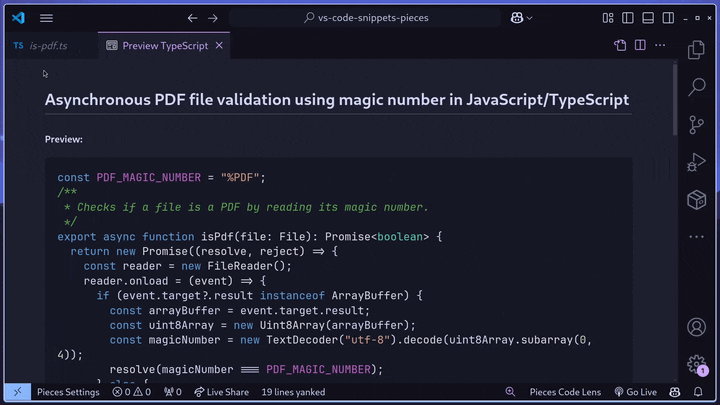Show additional views via the activity bar ellipsis

tap(697, 237)
